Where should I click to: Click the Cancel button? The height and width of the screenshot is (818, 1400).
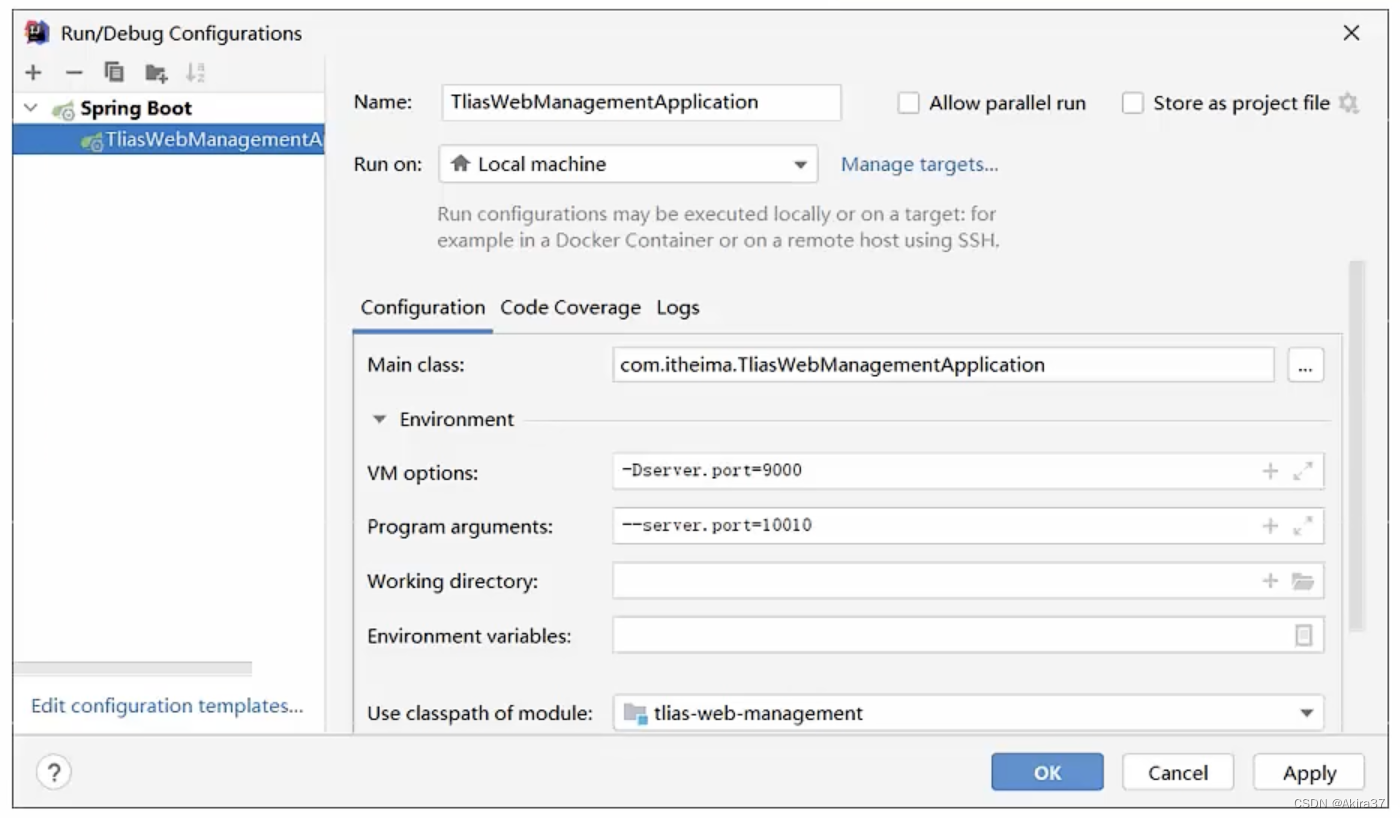pos(1177,772)
